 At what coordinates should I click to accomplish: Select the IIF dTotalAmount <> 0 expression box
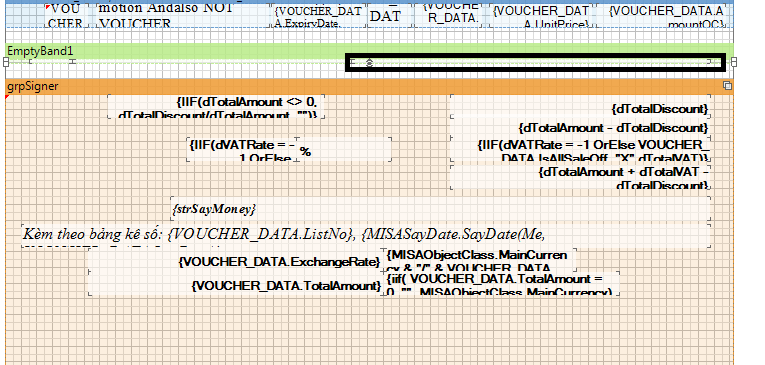pos(216,106)
